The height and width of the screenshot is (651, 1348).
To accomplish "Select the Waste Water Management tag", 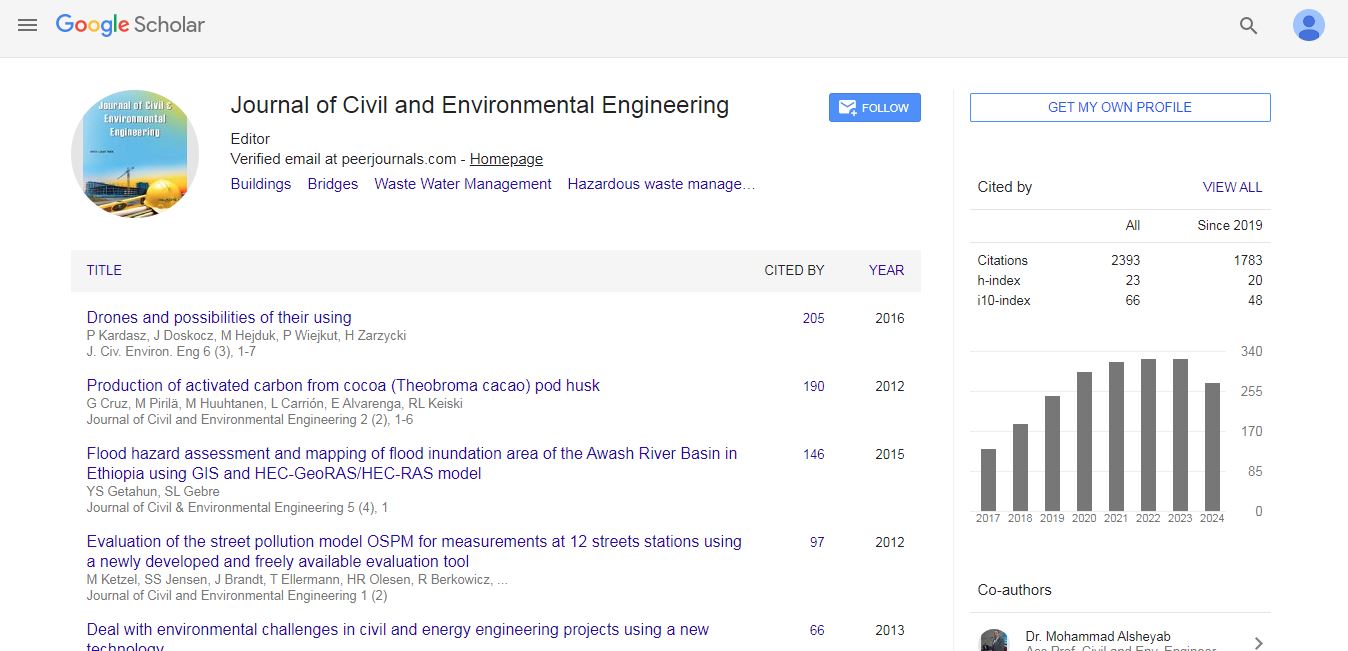I will tap(462, 184).
